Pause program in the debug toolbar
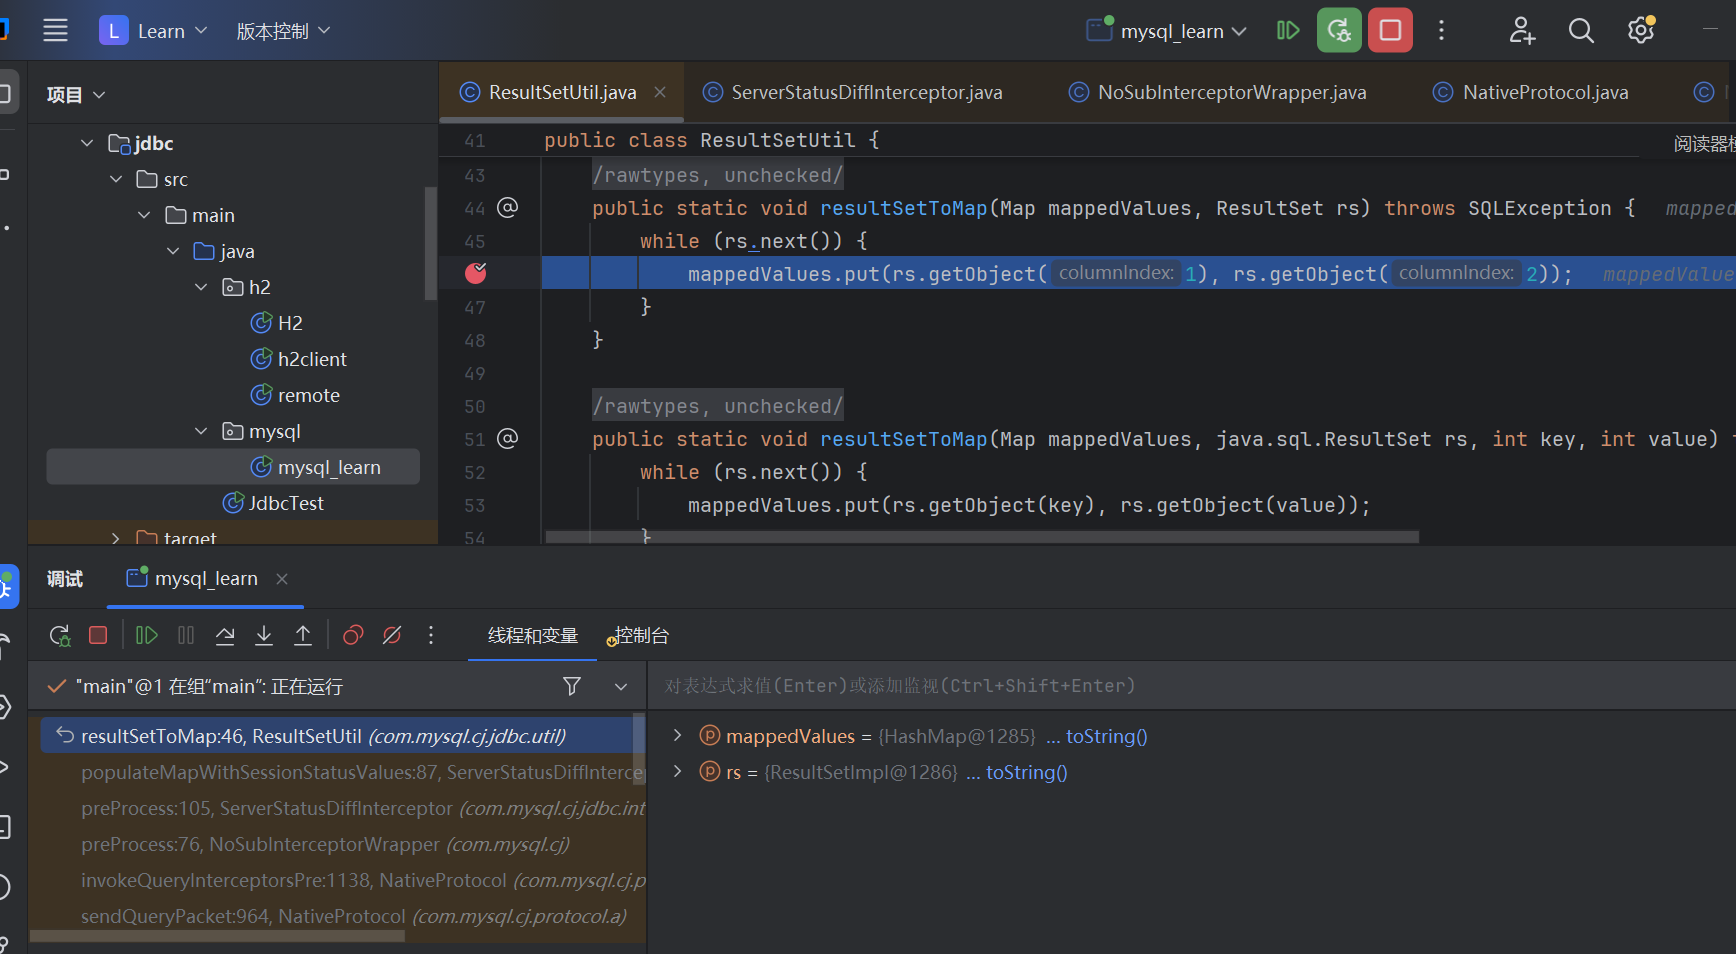 [x=186, y=635]
